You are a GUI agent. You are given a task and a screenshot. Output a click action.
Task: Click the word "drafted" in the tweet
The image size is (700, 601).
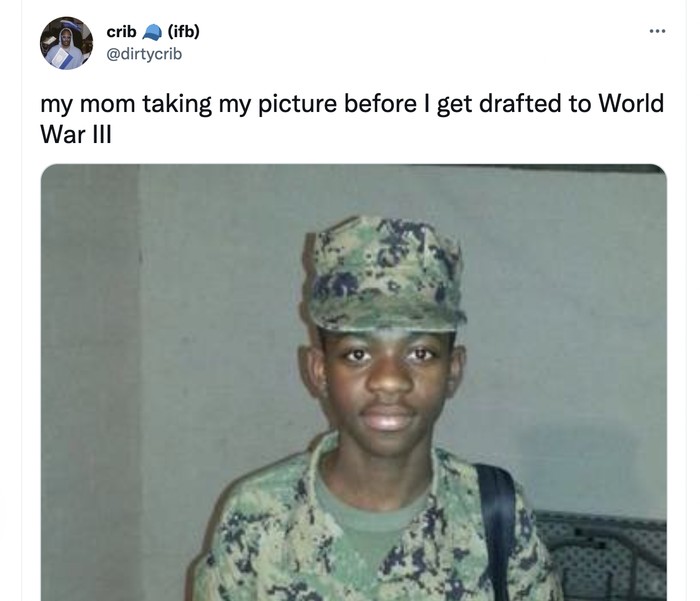[x=520, y=104]
